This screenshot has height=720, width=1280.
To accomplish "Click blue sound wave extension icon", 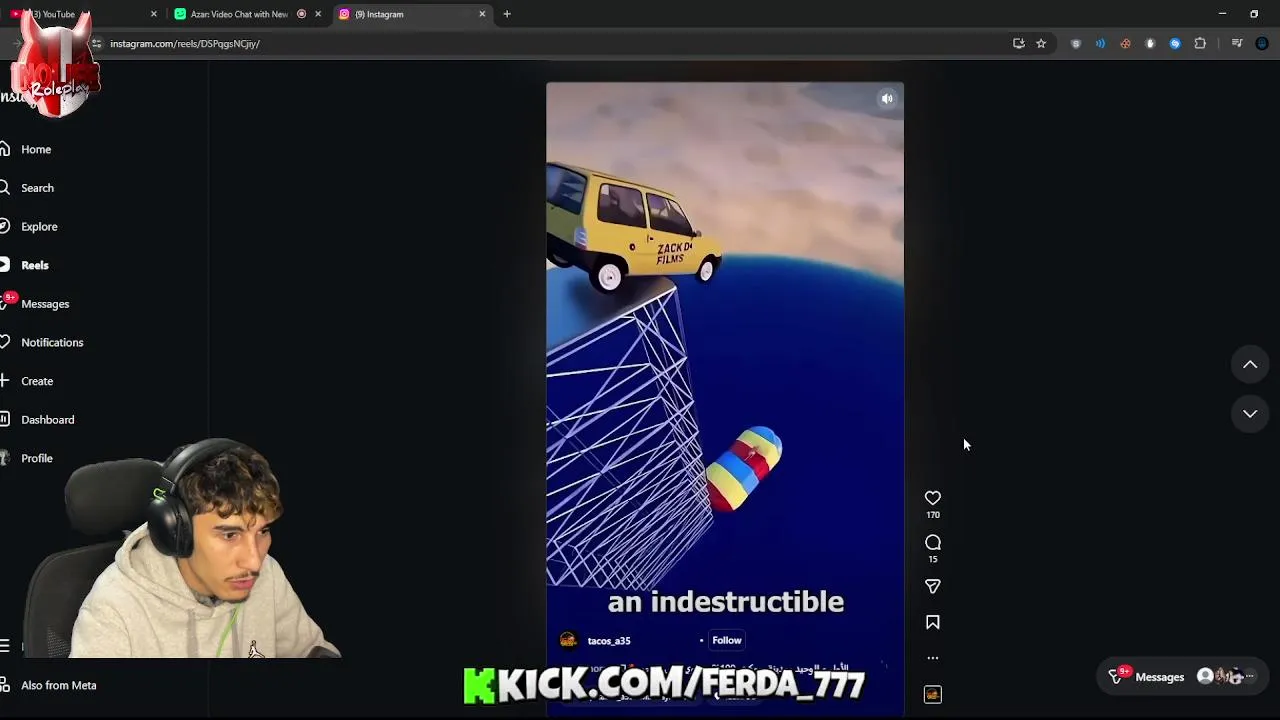I will pyautogui.click(x=1100, y=44).
